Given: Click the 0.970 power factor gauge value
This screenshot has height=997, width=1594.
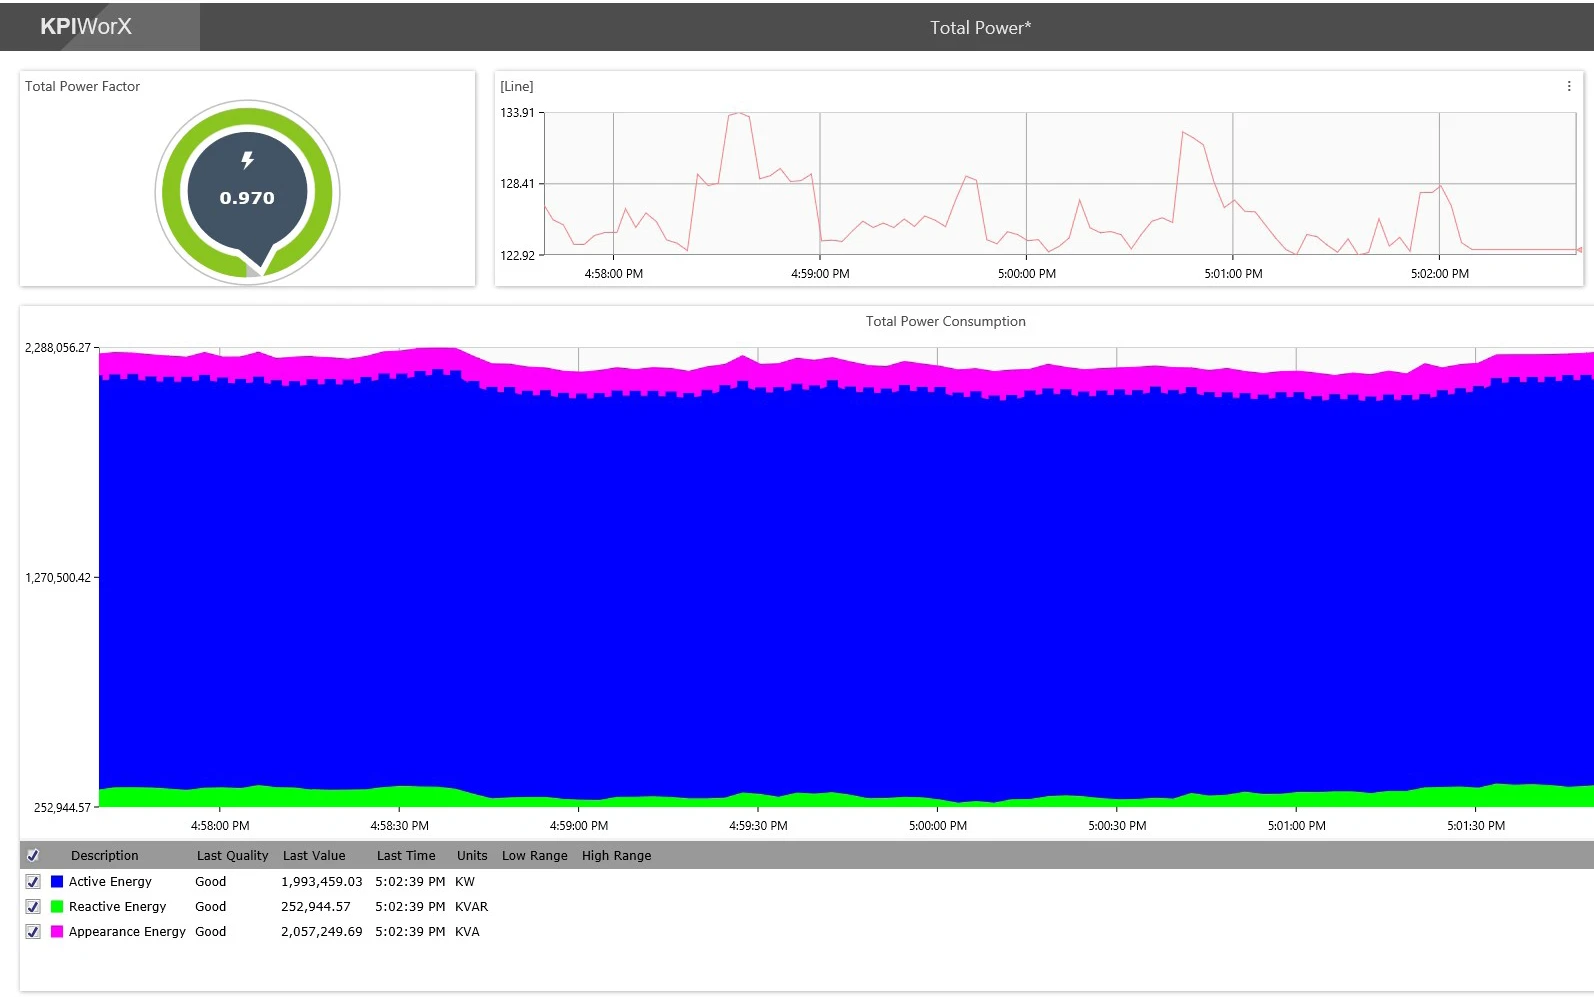Looking at the screenshot, I should pyautogui.click(x=247, y=198).
